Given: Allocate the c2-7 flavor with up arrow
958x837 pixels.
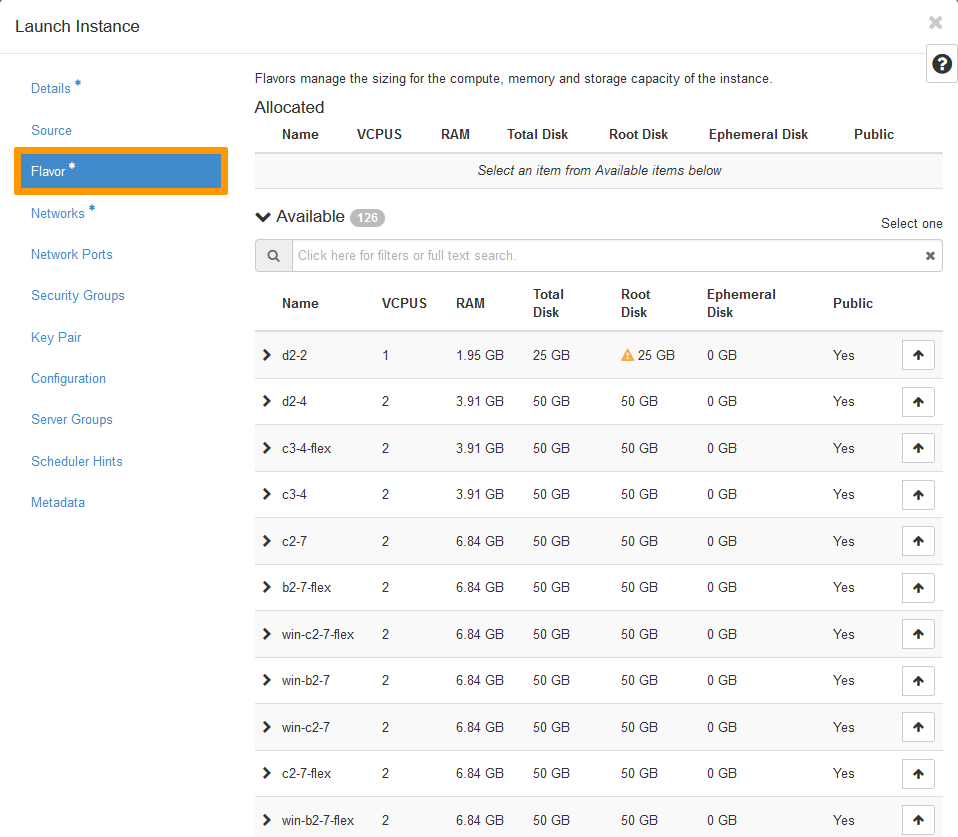Looking at the screenshot, I should [x=917, y=541].
